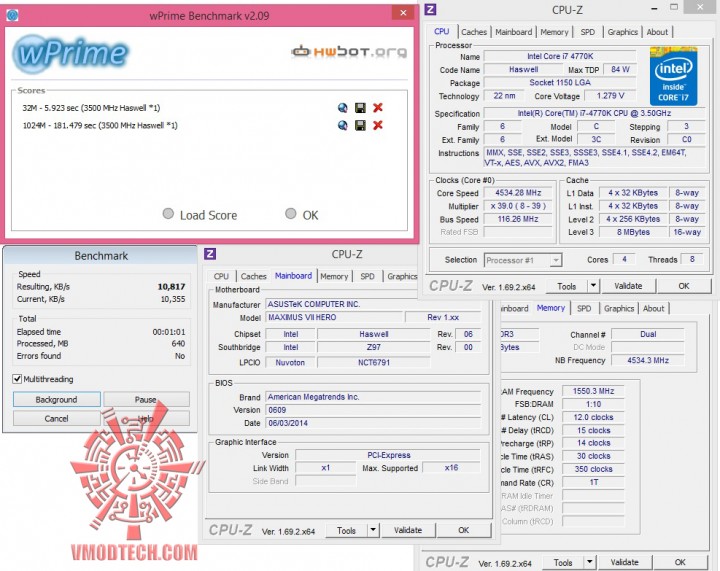Select CPU tab in Mainboard CPU-Z window

(x=221, y=276)
